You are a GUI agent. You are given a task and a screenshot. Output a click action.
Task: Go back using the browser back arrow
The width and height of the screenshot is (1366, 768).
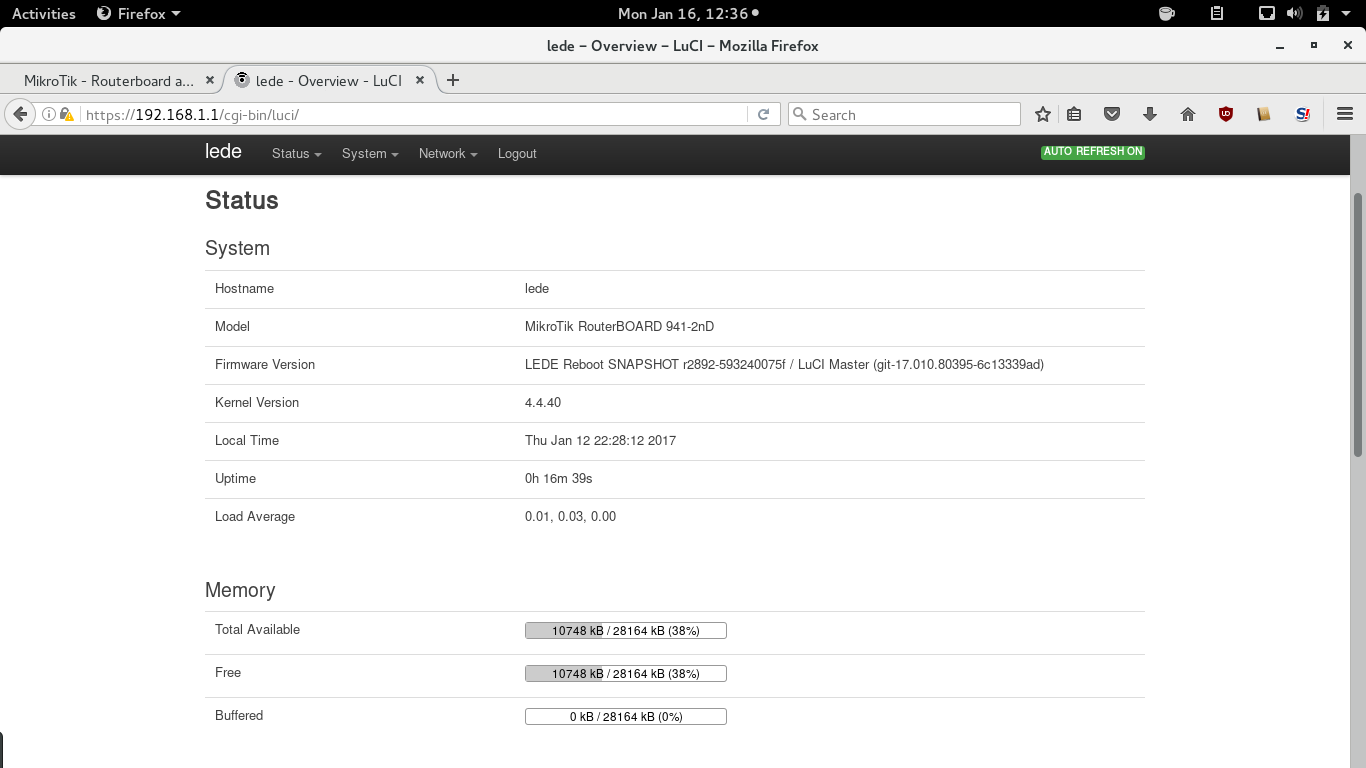pos(20,115)
